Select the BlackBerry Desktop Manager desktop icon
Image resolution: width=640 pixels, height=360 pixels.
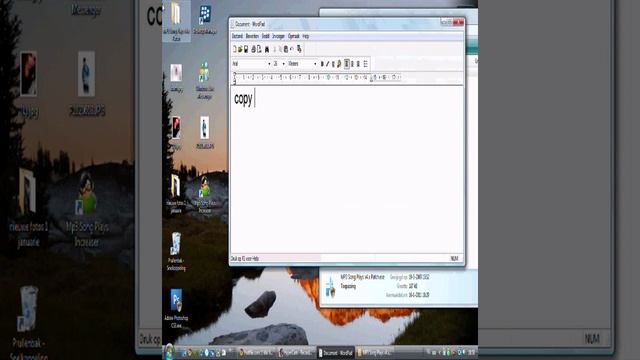point(205,19)
